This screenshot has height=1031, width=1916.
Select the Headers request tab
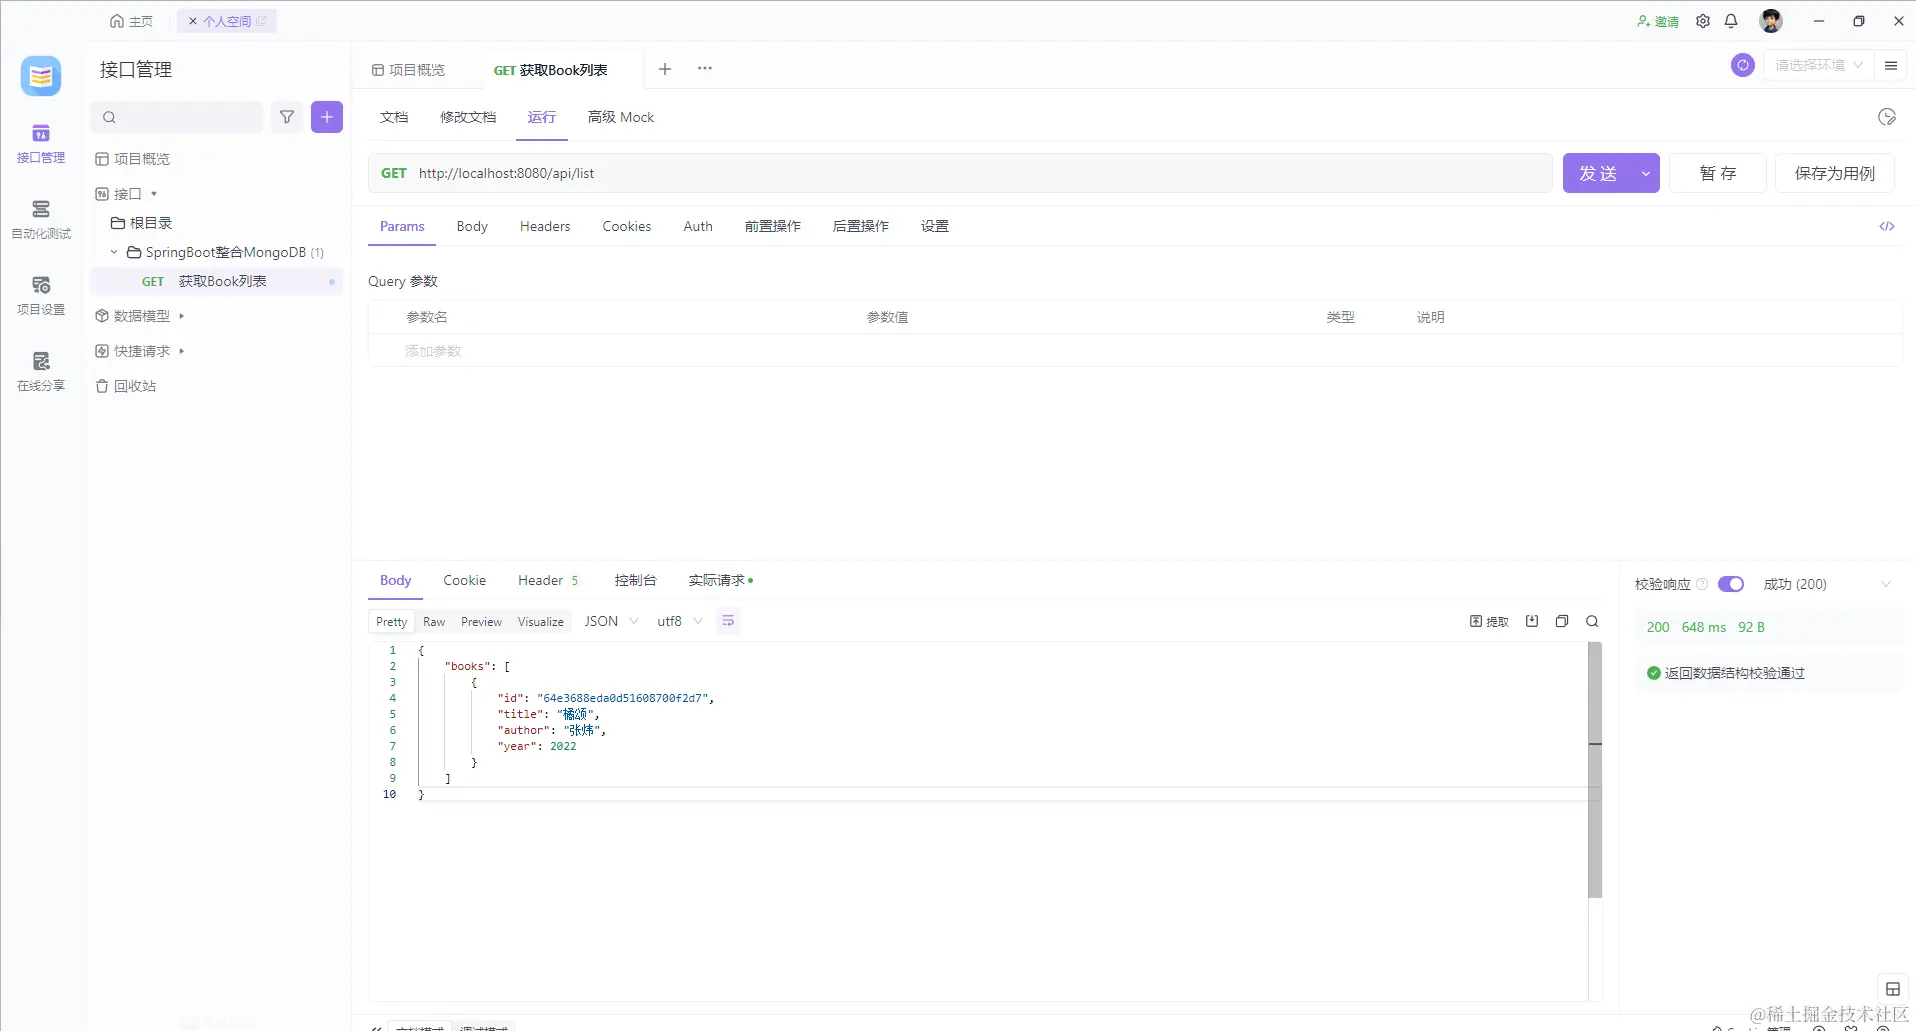tap(545, 226)
